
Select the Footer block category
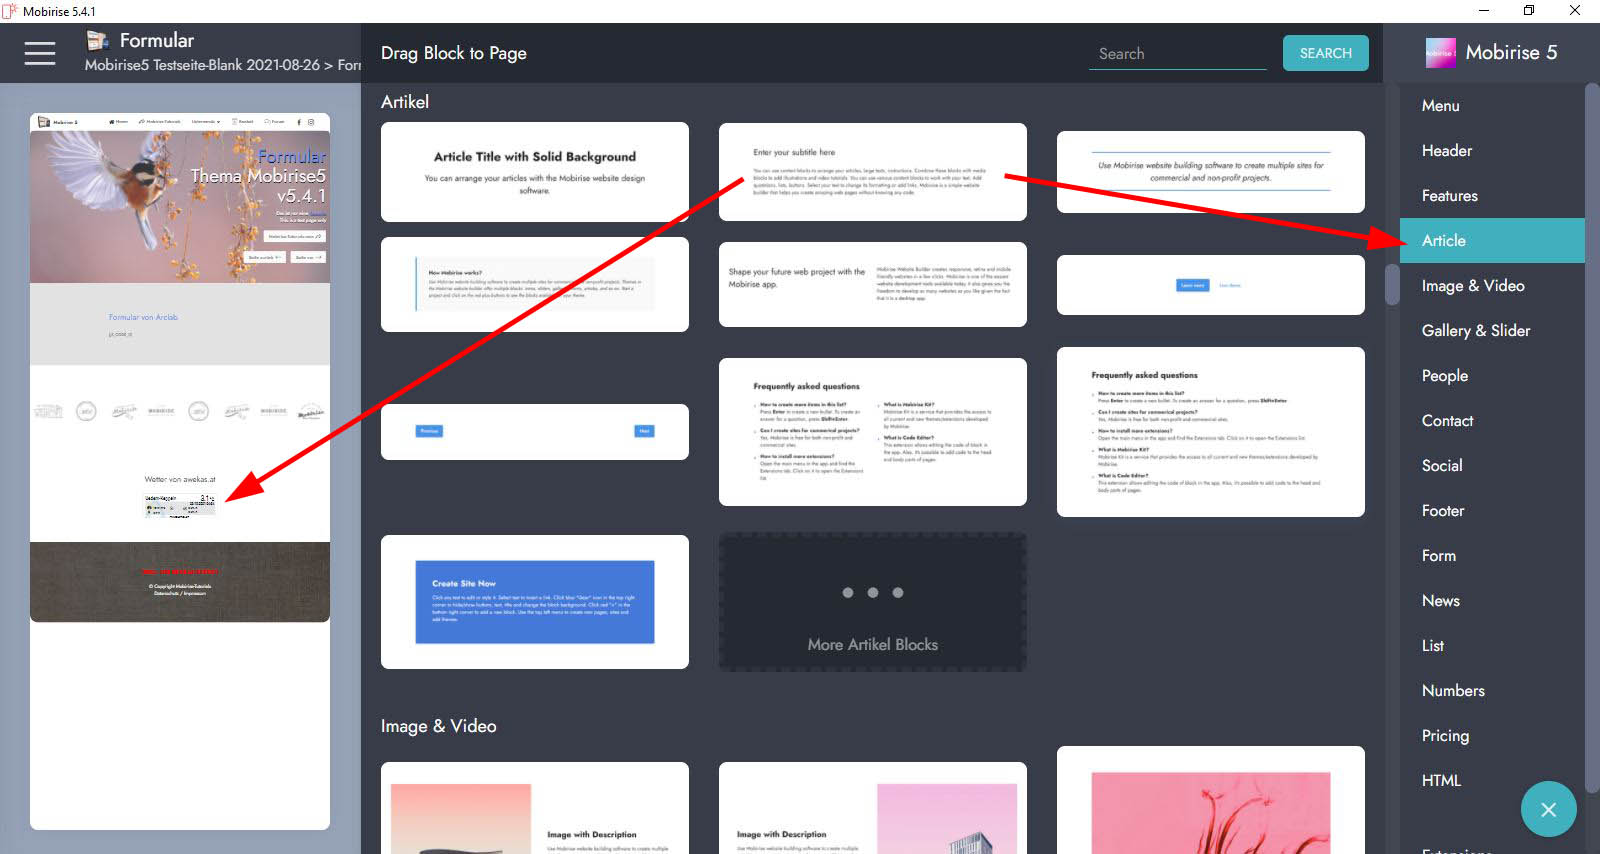tap(1442, 511)
